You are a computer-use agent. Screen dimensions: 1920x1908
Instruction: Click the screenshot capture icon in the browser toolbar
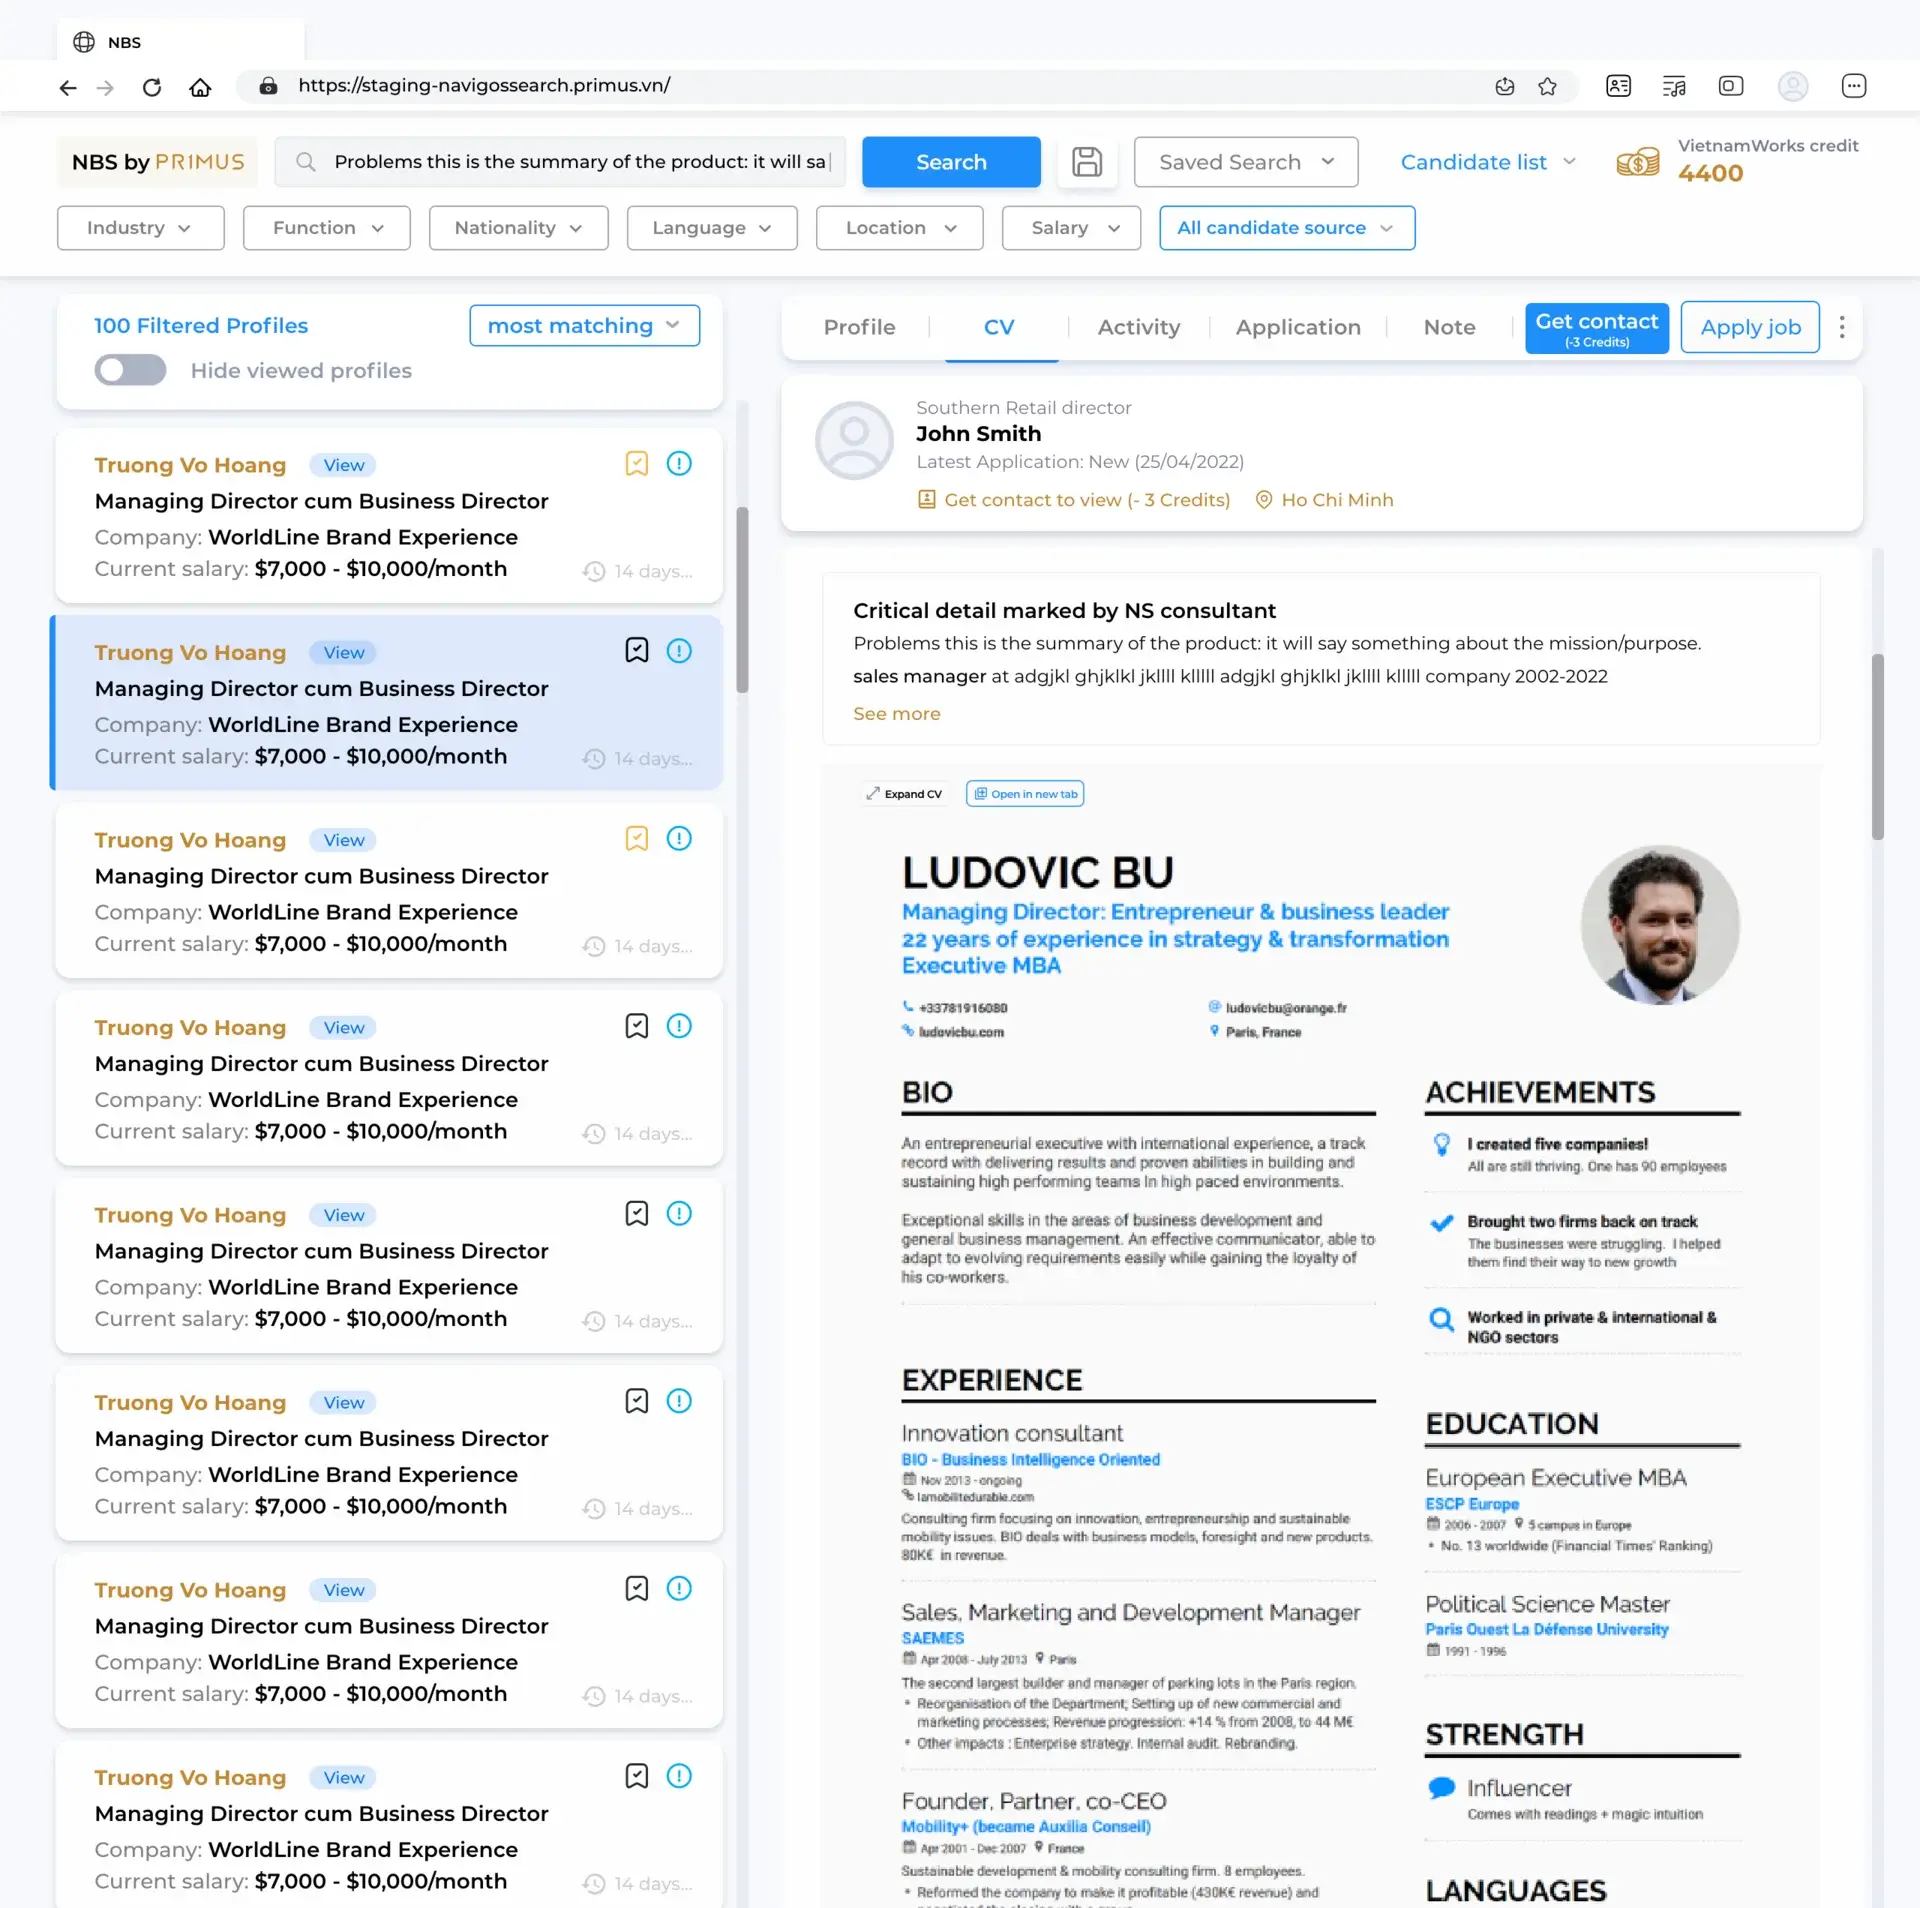click(1731, 86)
